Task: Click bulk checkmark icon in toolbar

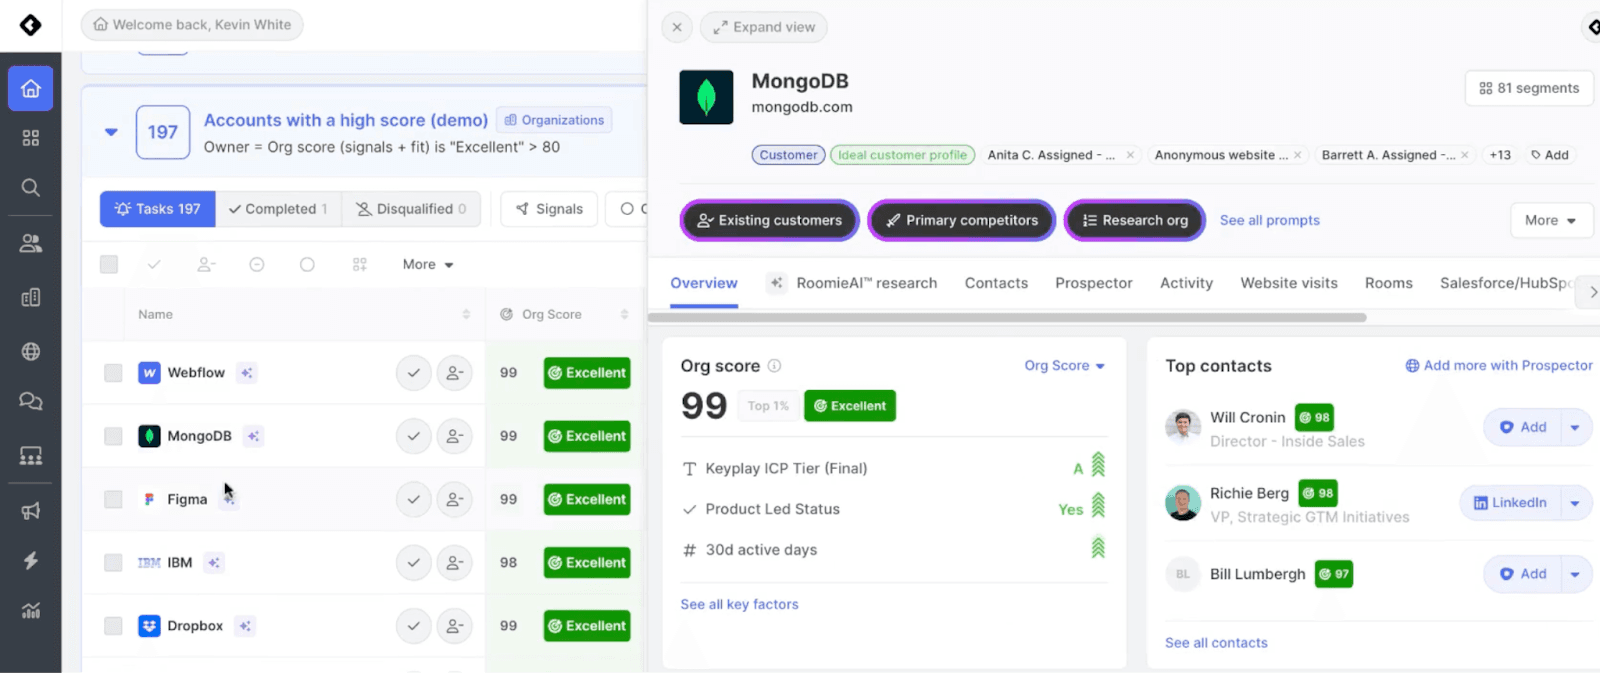Action: pyautogui.click(x=154, y=265)
